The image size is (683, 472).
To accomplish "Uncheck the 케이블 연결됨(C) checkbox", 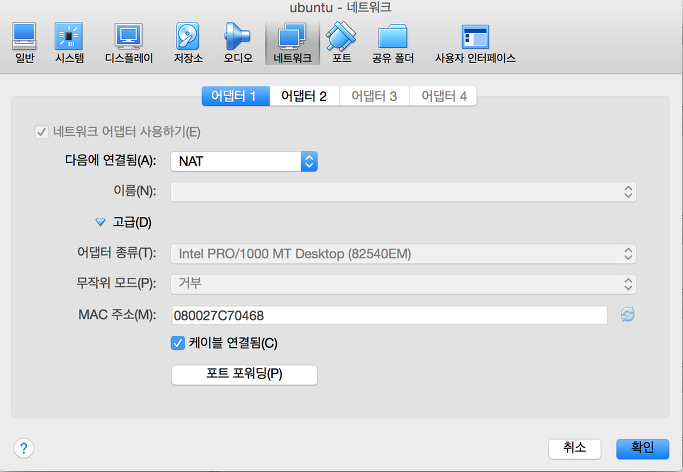I will 178,343.
